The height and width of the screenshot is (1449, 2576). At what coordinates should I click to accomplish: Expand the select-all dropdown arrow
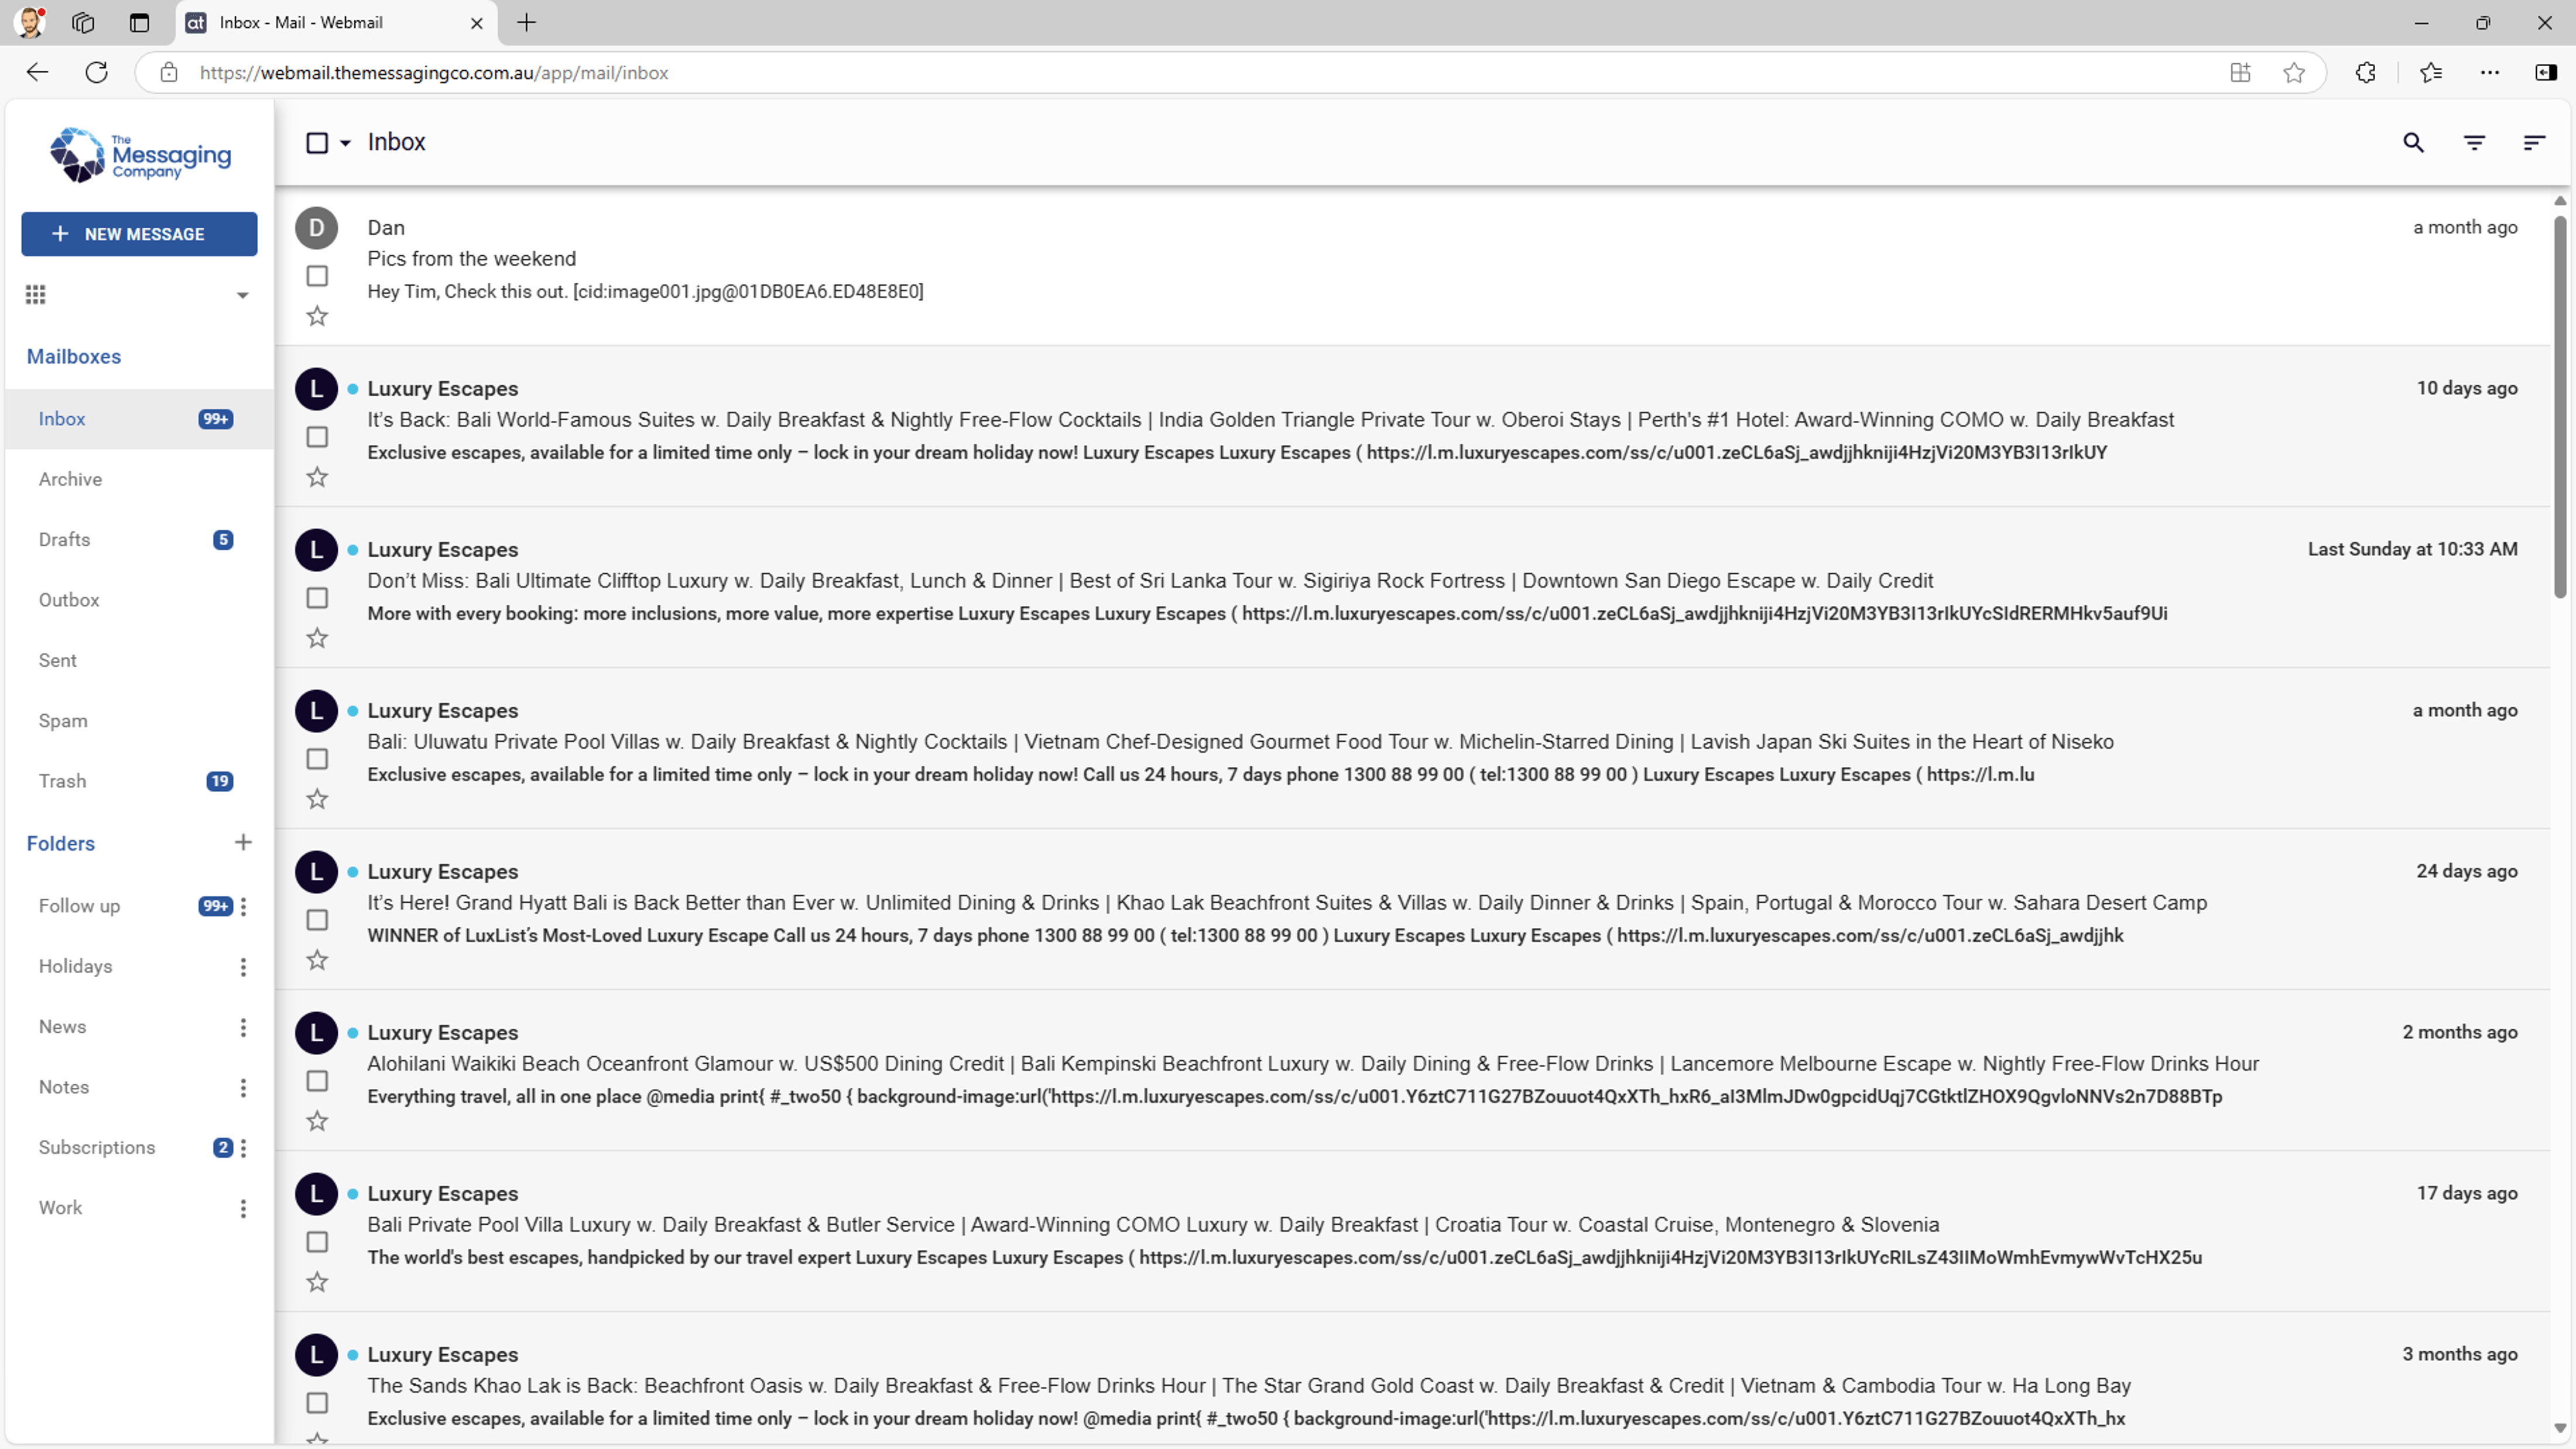(x=345, y=143)
